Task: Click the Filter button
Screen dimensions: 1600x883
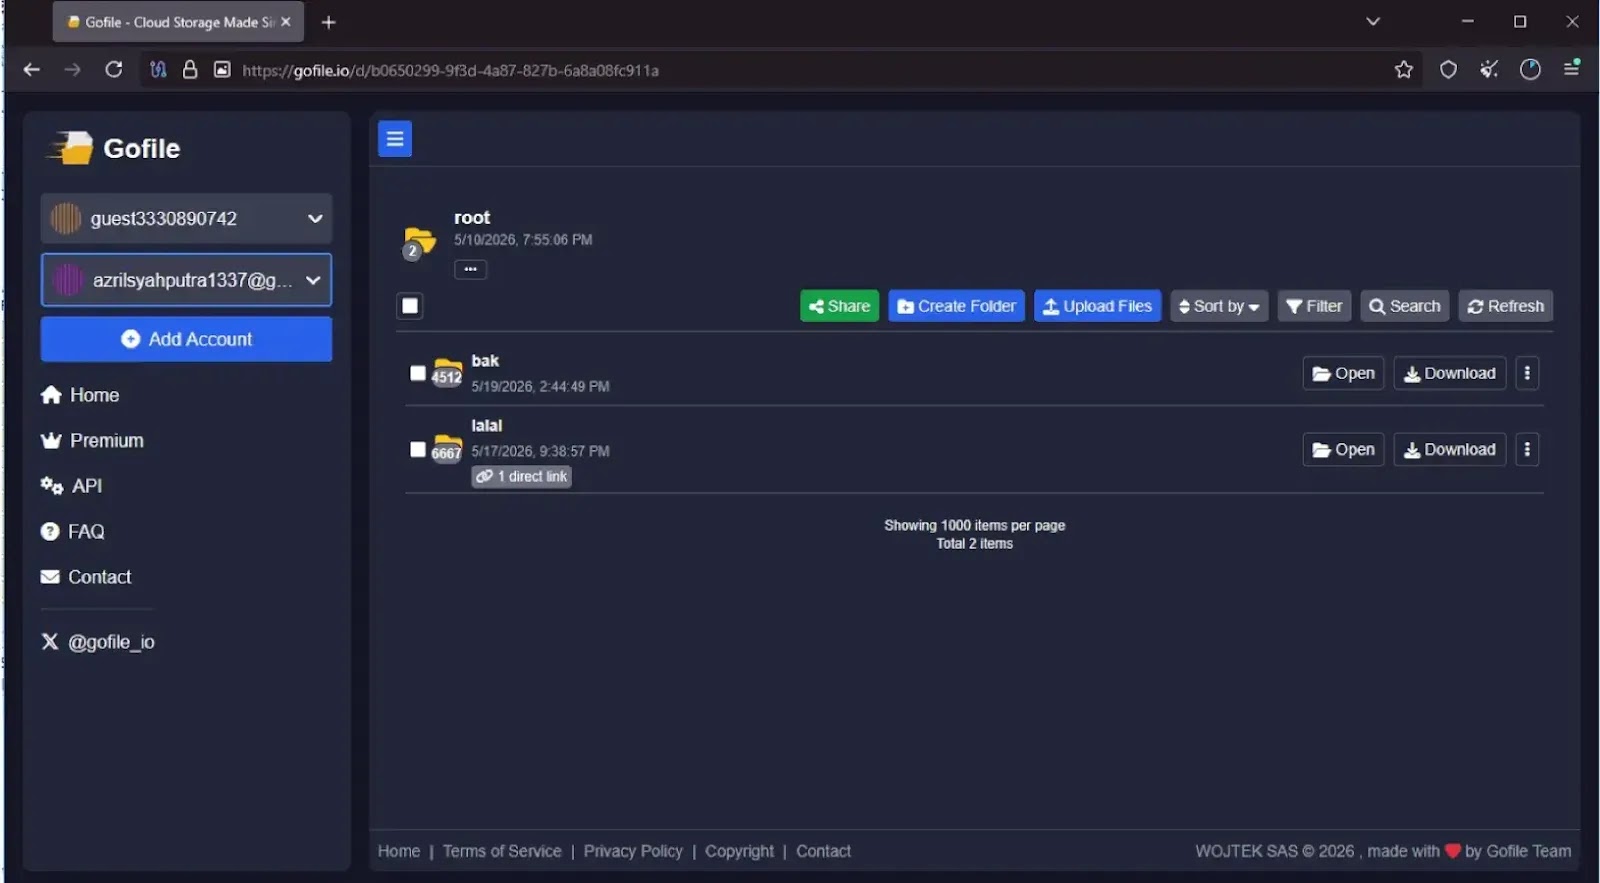Action: pos(1314,306)
